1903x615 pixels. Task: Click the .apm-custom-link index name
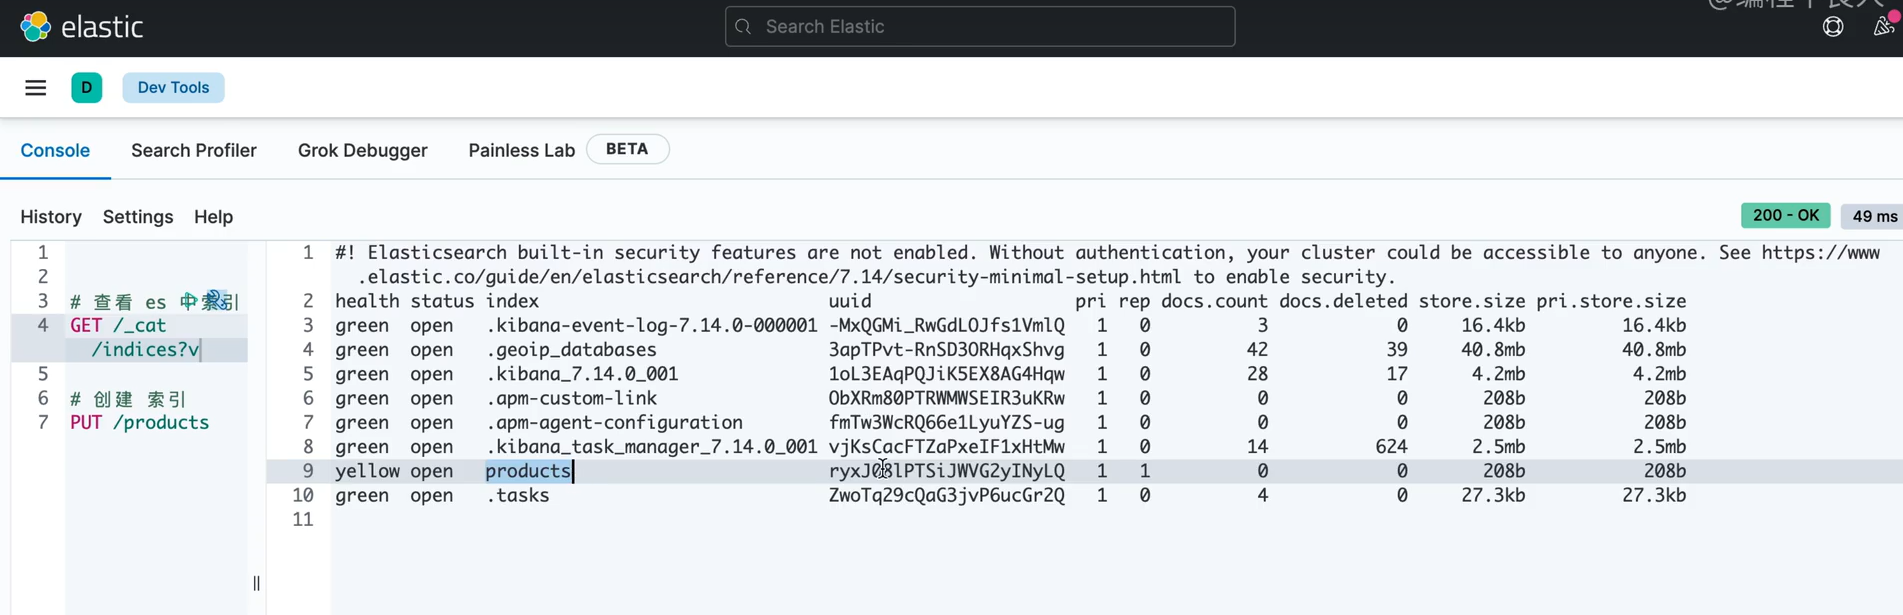571,398
